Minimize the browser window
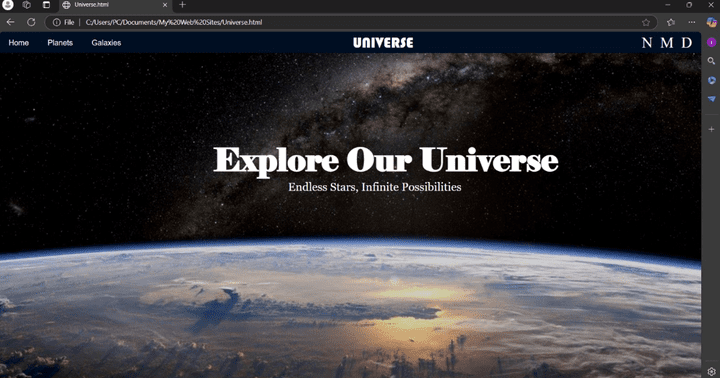Image resolution: width=720 pixels, height=378 pixels. 668,5
